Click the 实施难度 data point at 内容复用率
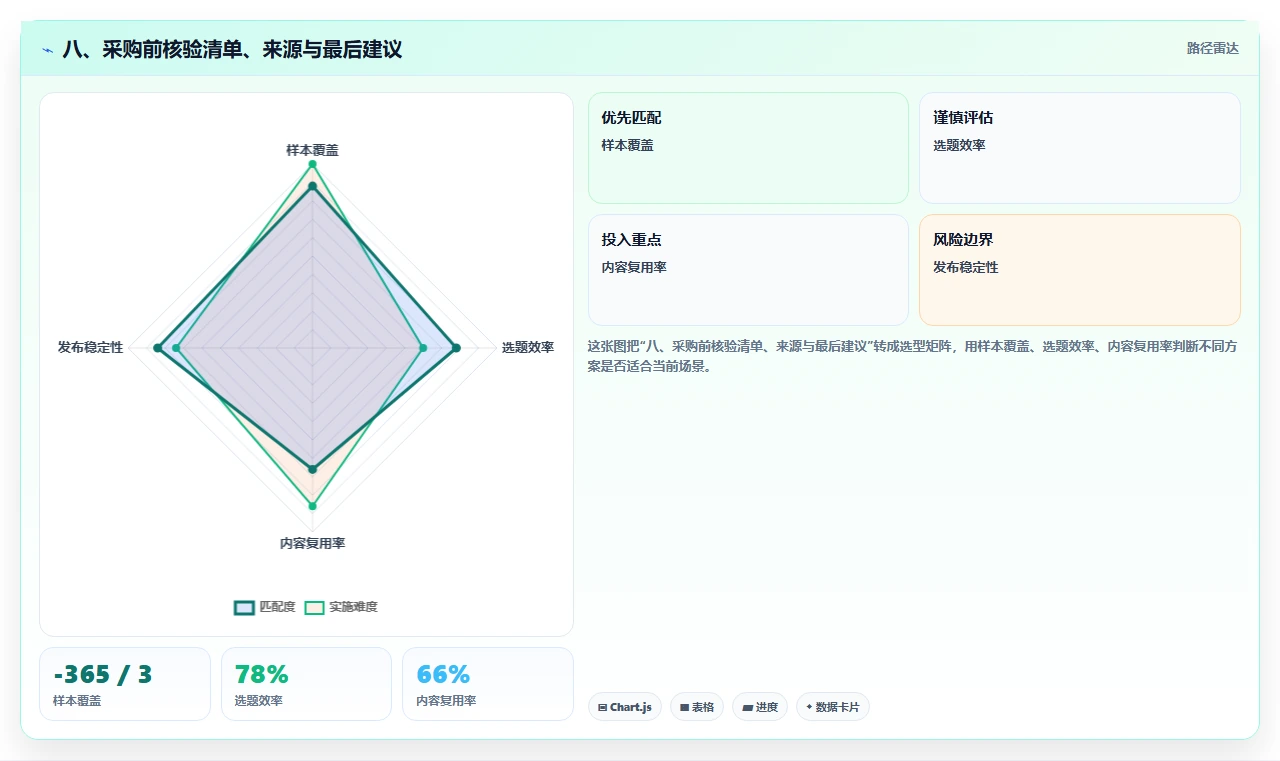The height and width of the screenshot is (761, 1280). [x=312, y=506]
